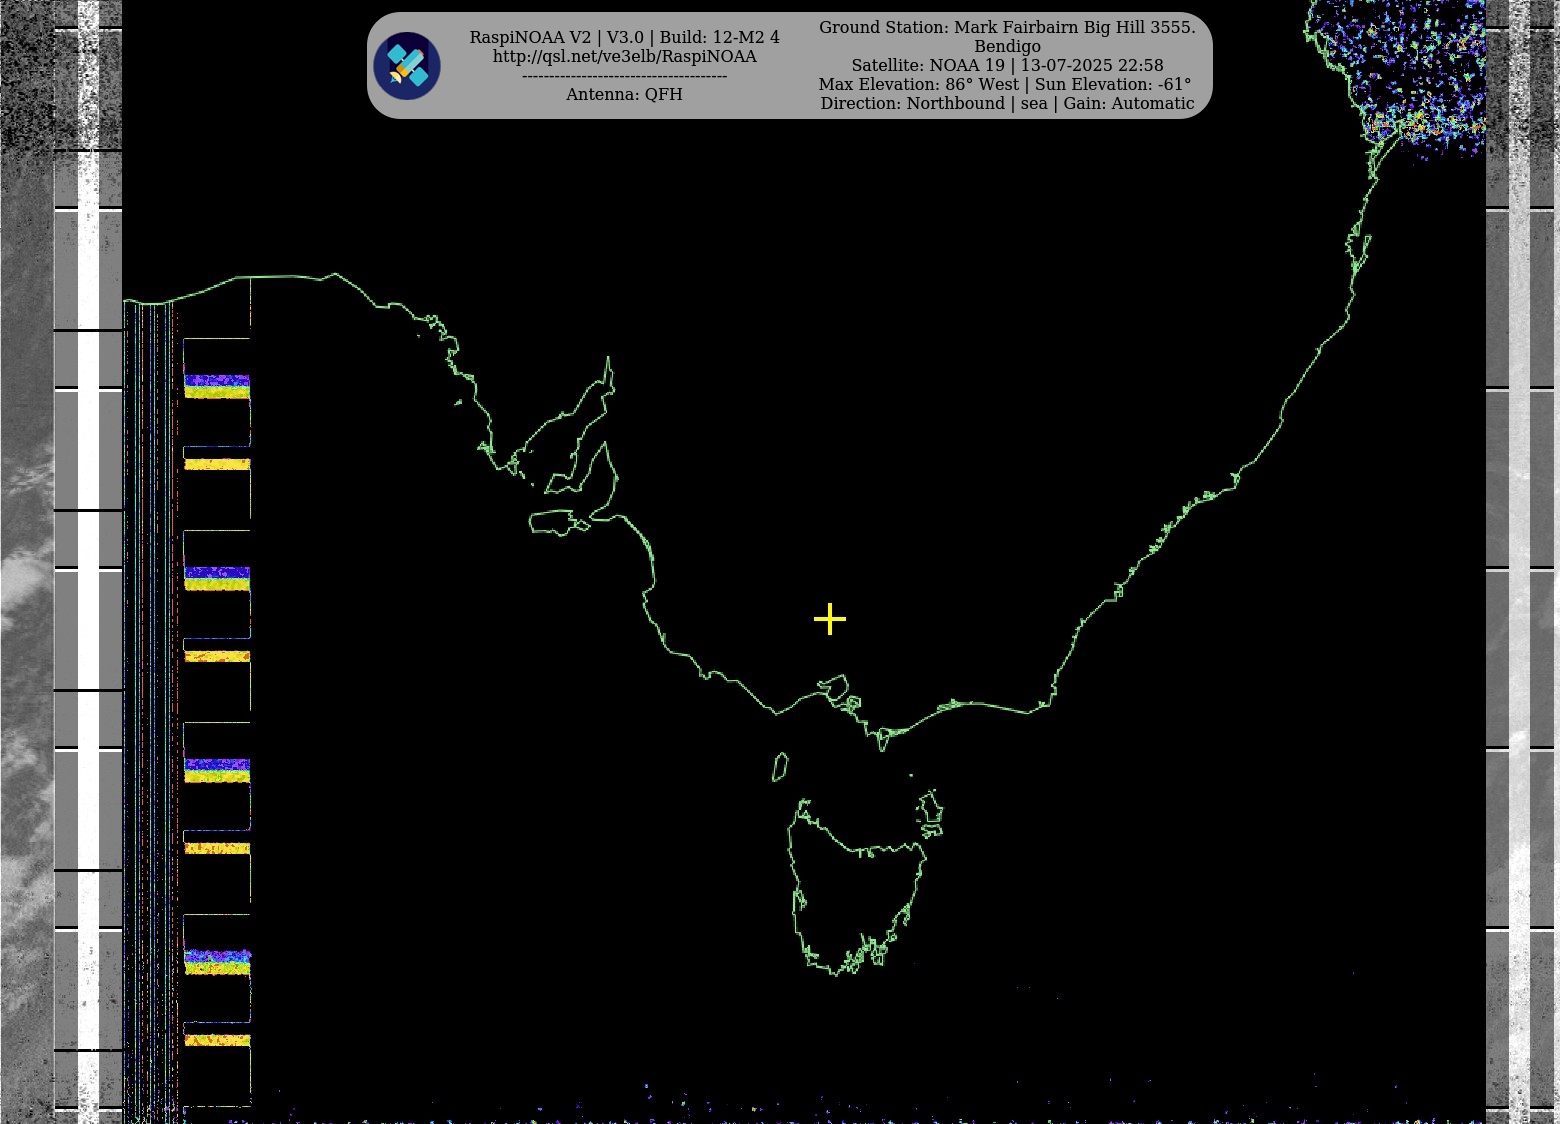This screenshot has width=1560, height=1124.
Task: Click the colored noise patch in top-right
Action: [1420, 70]
